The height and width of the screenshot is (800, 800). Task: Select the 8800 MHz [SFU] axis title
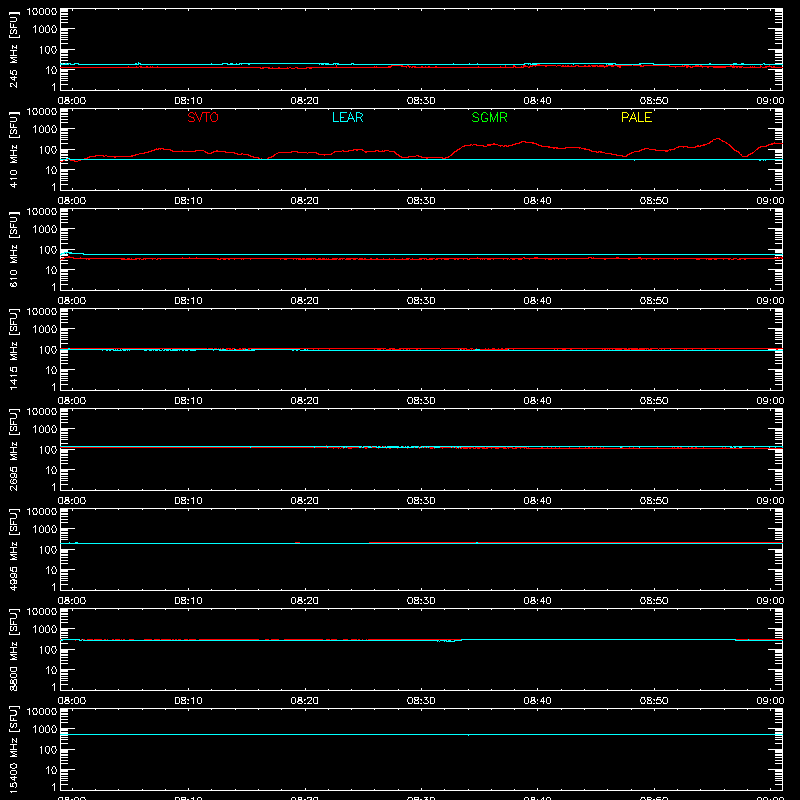coord(13,649)
